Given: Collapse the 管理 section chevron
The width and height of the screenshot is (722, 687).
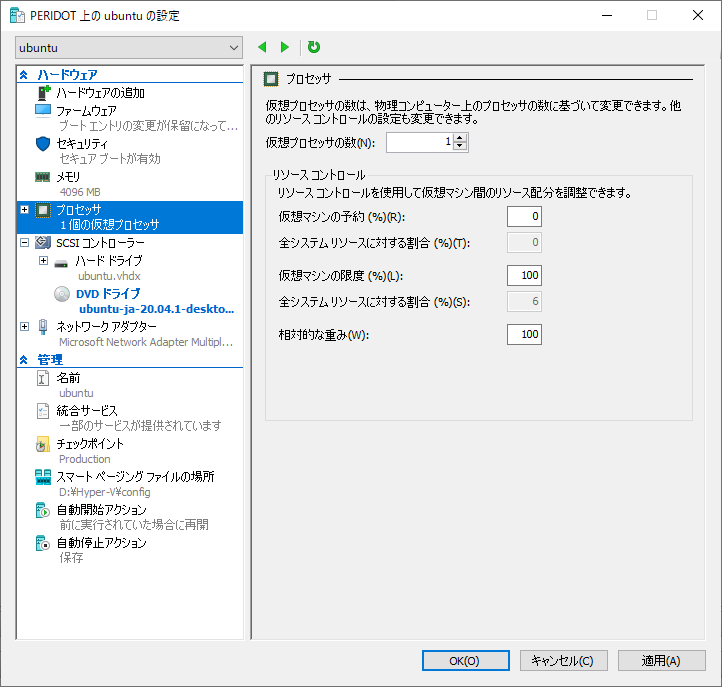Looking at the screenshot, I should tap(23, 360).
